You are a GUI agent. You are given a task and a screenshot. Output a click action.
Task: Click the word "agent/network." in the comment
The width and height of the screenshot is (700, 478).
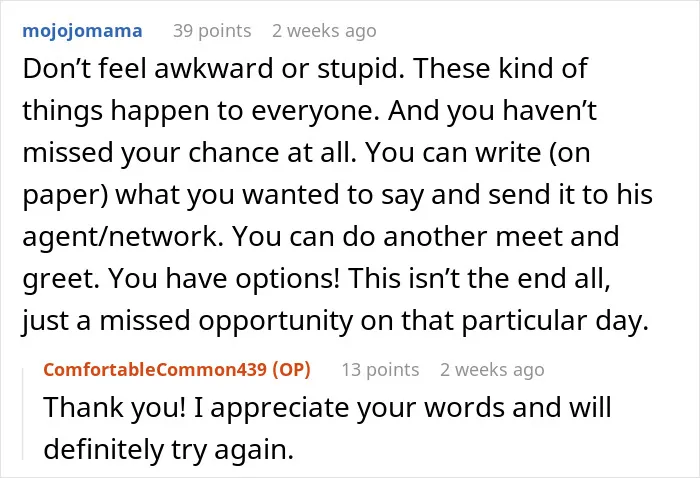click(x=123, y=237)
